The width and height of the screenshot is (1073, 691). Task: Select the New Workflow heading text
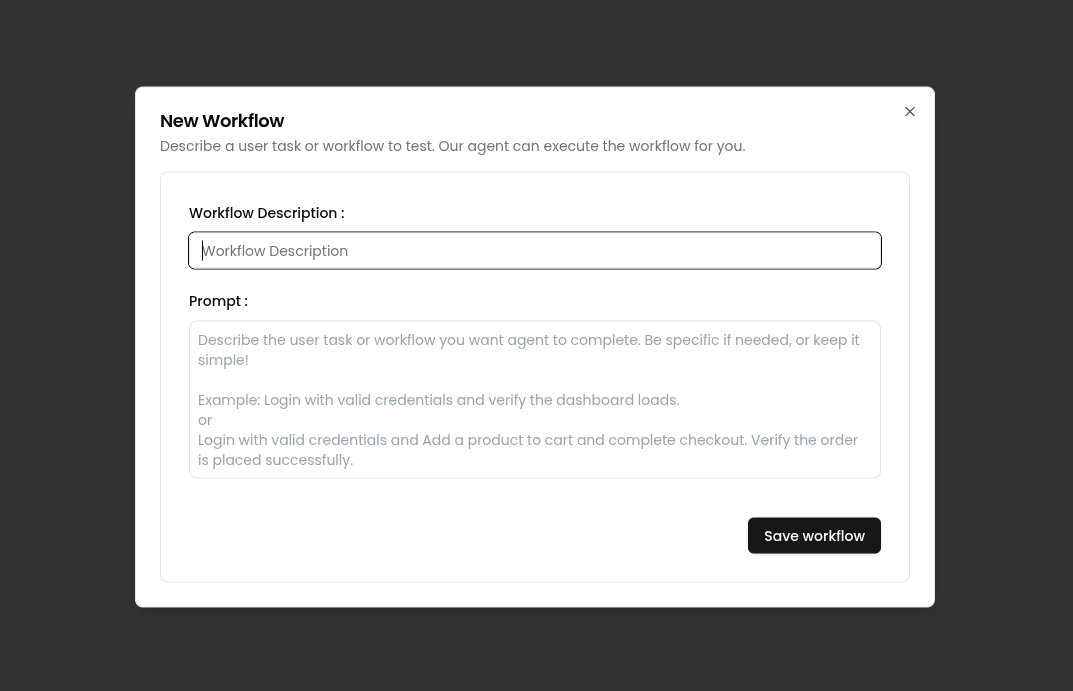click(x=222, y=120)
